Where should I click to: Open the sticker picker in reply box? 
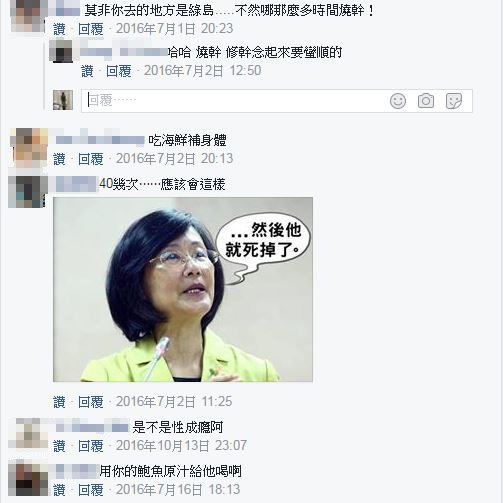[454, 101]
